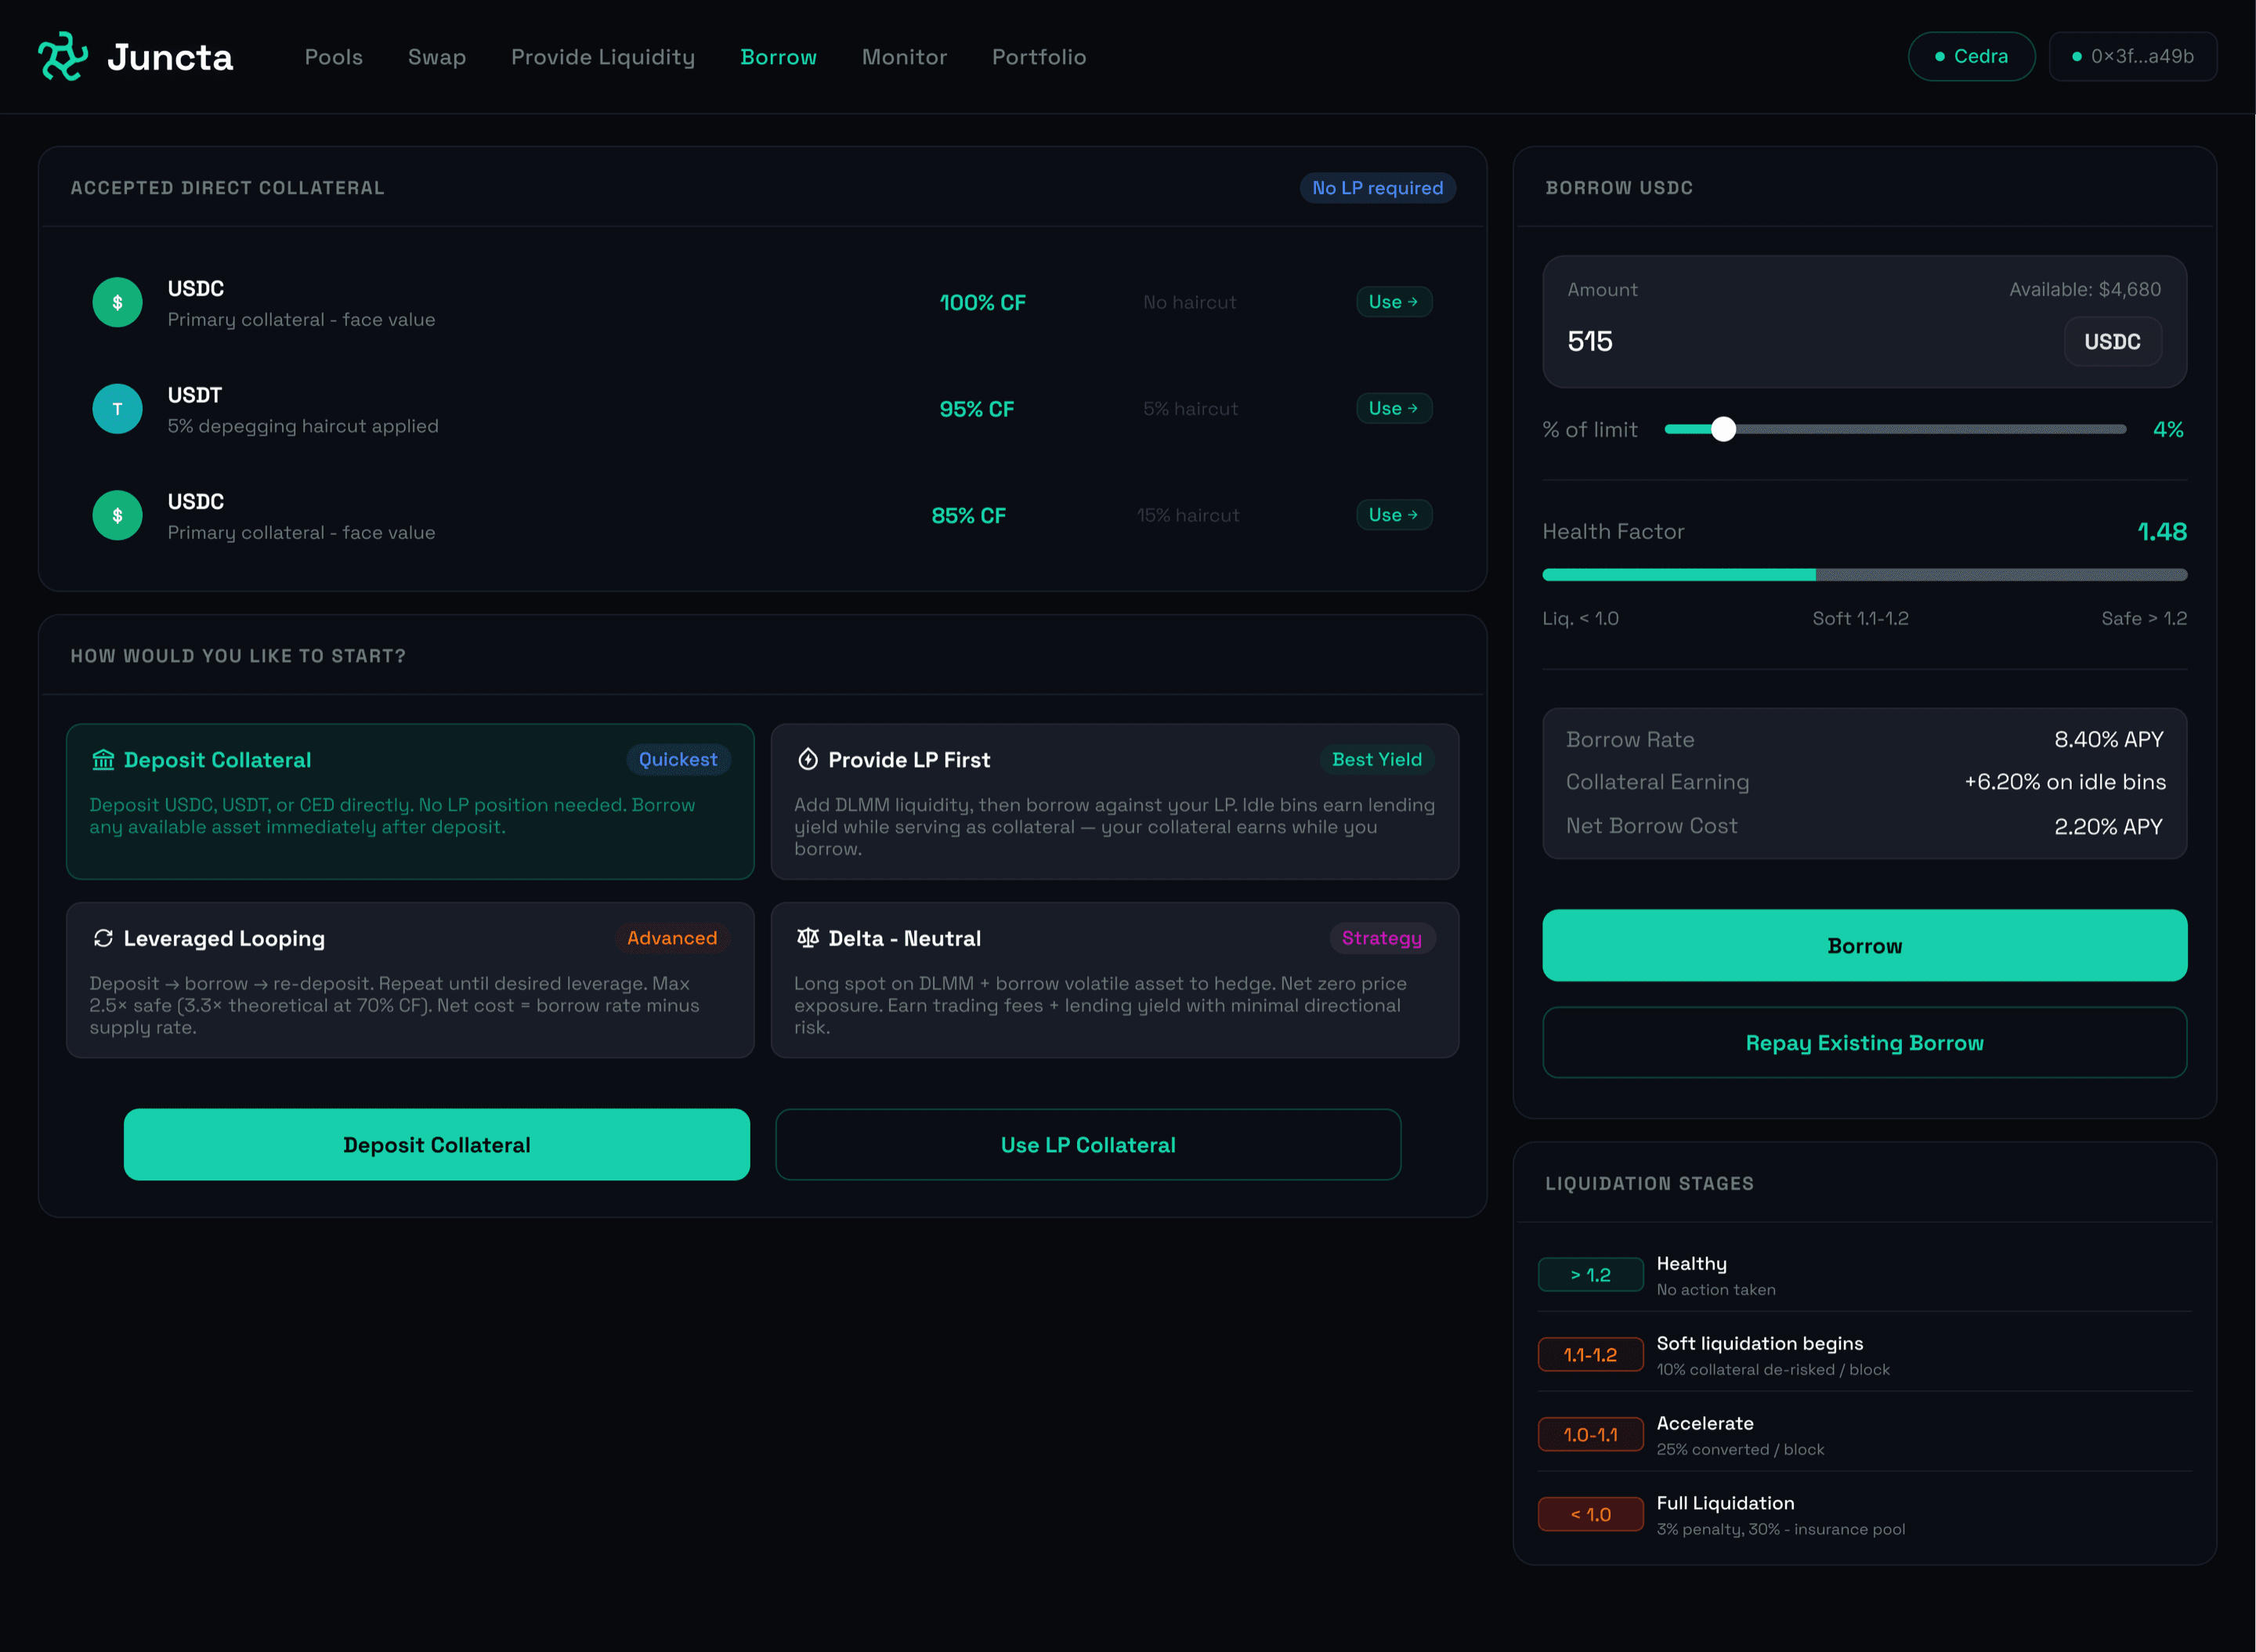This screenshot has width=2256, height=1652.
Task: Click the loop icon beside Leveraged Looping
Action: [103, 938]
